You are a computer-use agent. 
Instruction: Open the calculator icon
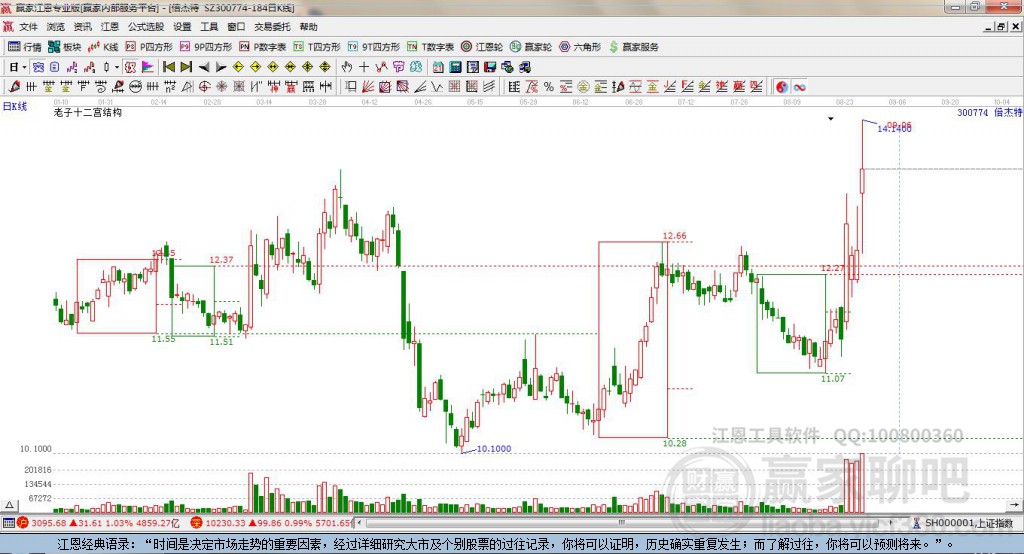point(455,67)
